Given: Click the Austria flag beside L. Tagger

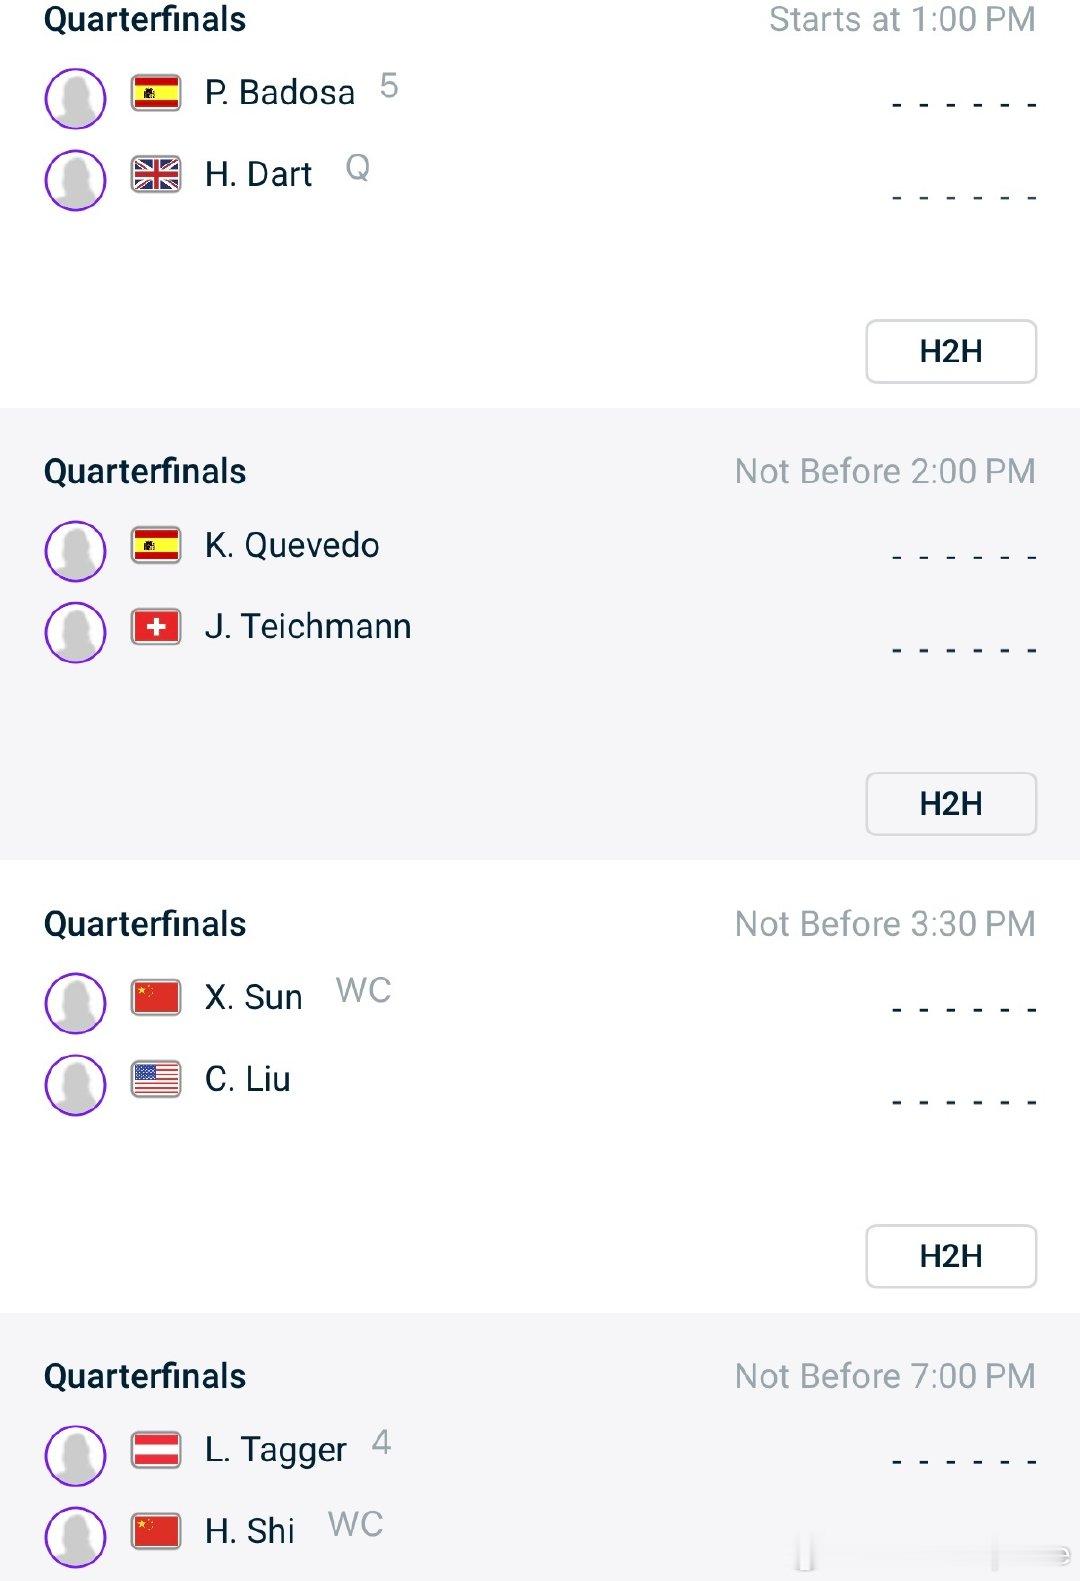Looking at the screenshot, I should point(156,1450).
